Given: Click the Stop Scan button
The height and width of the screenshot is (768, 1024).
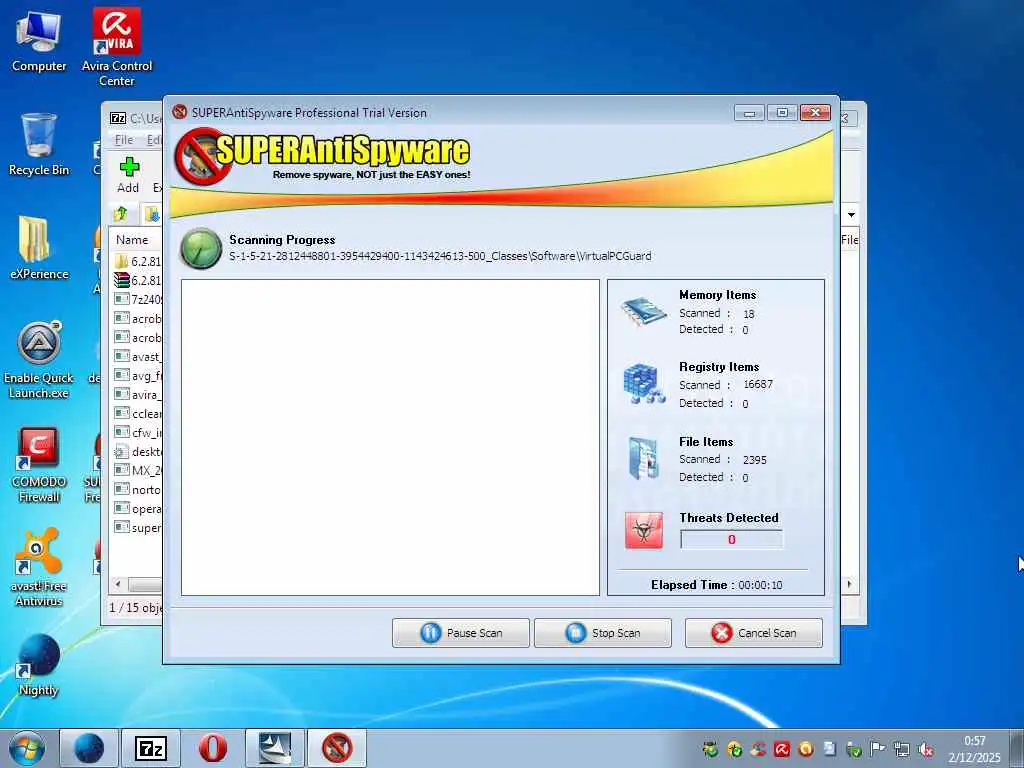Looking at the screenshot, I should 602,633.
